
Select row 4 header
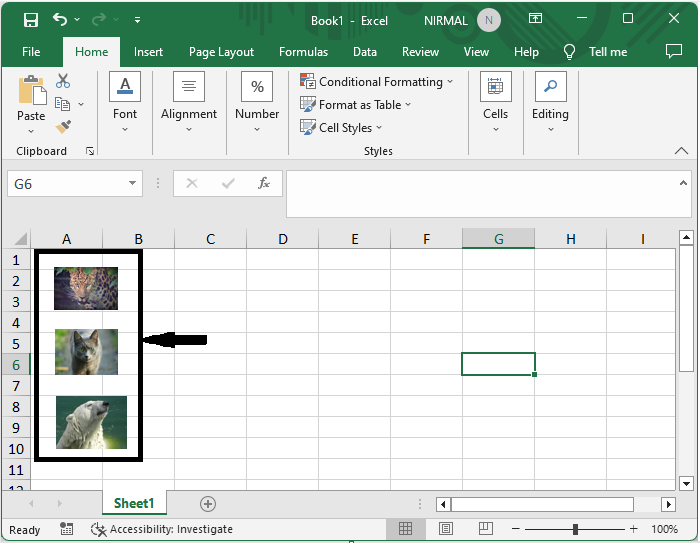tap(16, 322)
